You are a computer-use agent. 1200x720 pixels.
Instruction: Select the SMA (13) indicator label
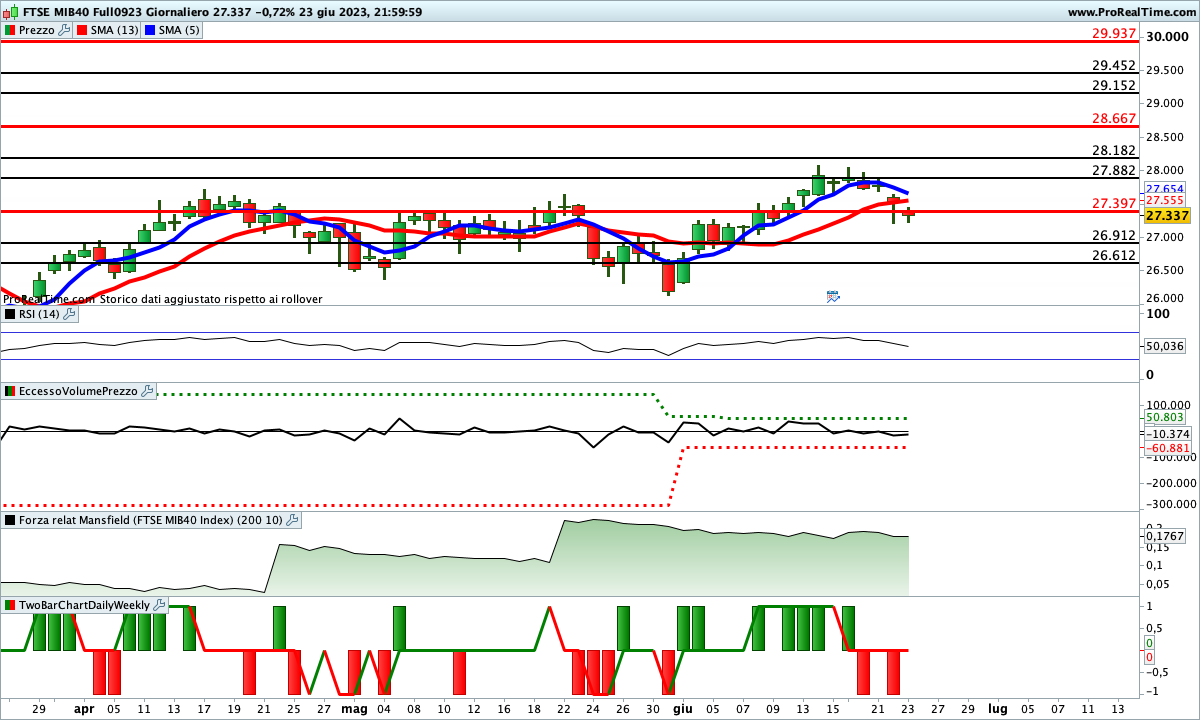(115, 30)
